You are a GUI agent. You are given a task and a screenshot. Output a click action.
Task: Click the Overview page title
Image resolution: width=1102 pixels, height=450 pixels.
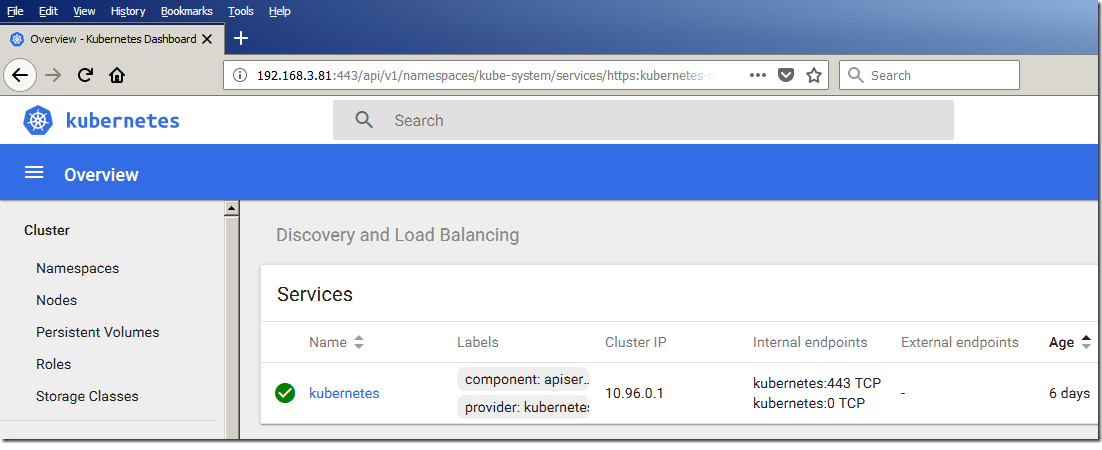tap(101, 174)
